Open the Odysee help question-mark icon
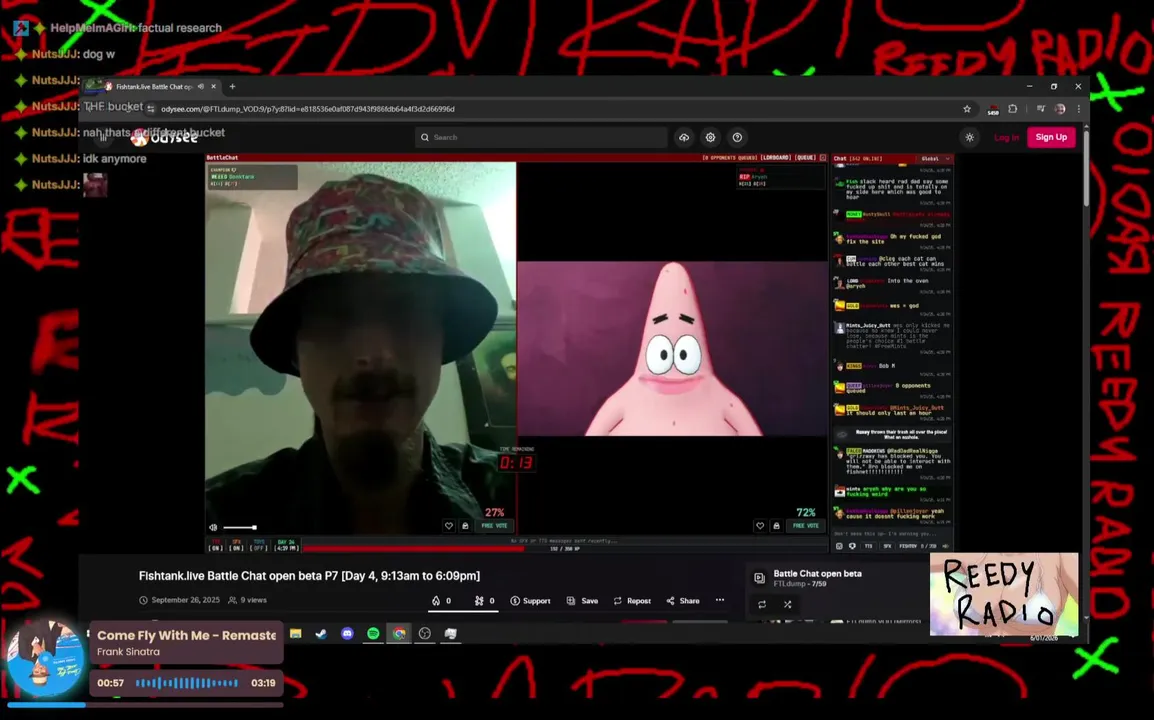 [x=737, y=137]
